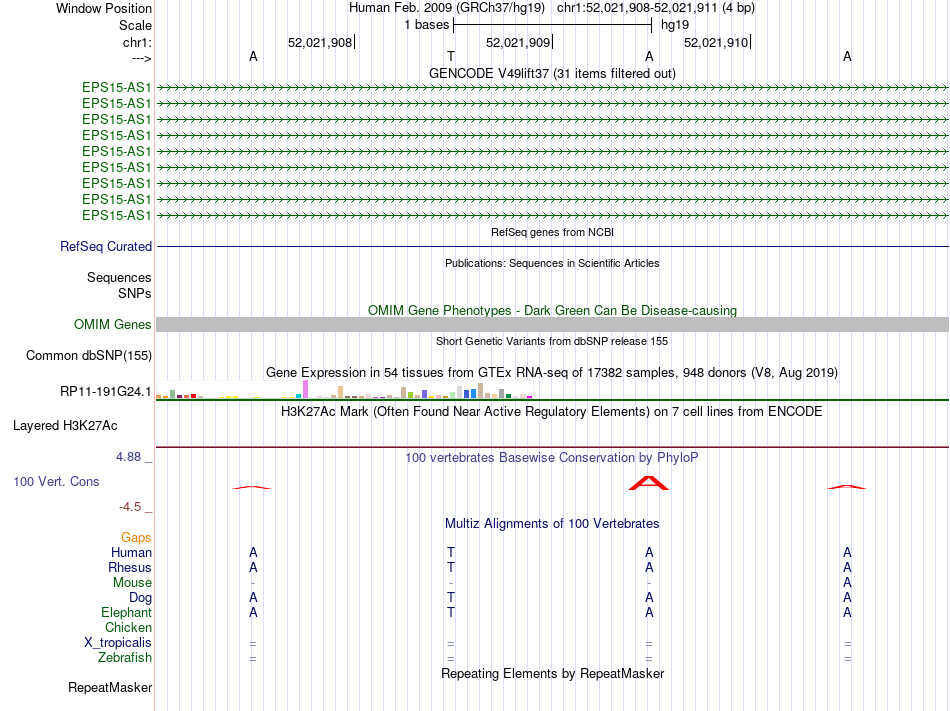Open Publications: Sequences in Scientific Articles title
The image size is (950, 711).
(552, 263)
